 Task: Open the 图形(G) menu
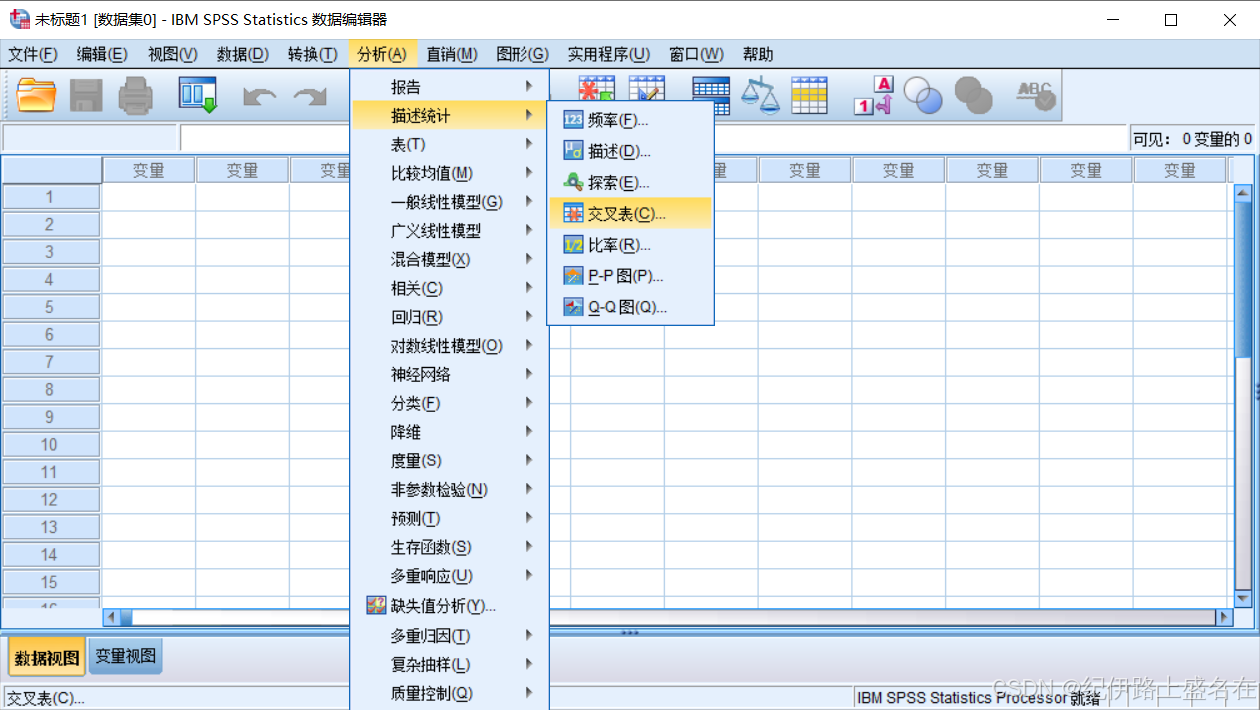[523, 54]
